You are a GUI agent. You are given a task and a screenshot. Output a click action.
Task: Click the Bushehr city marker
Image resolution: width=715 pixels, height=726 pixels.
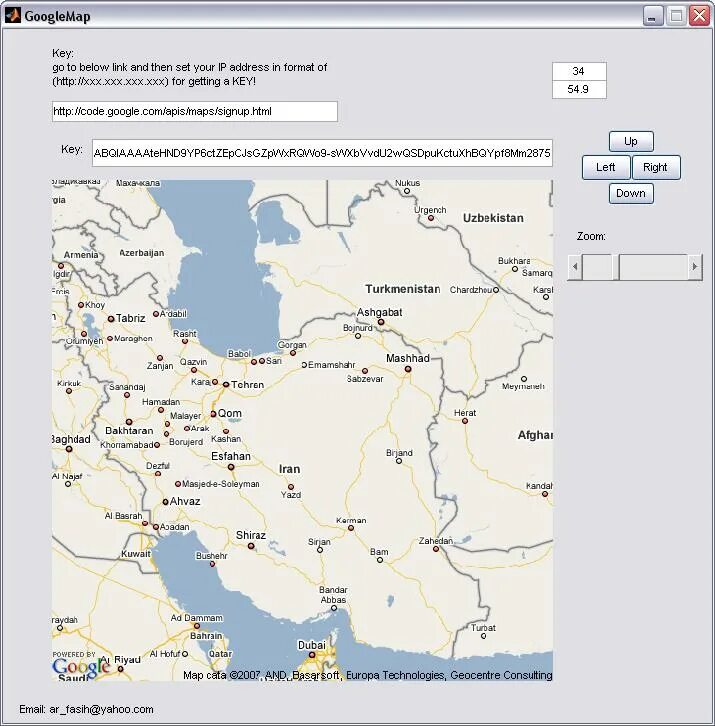pos(212,564)
